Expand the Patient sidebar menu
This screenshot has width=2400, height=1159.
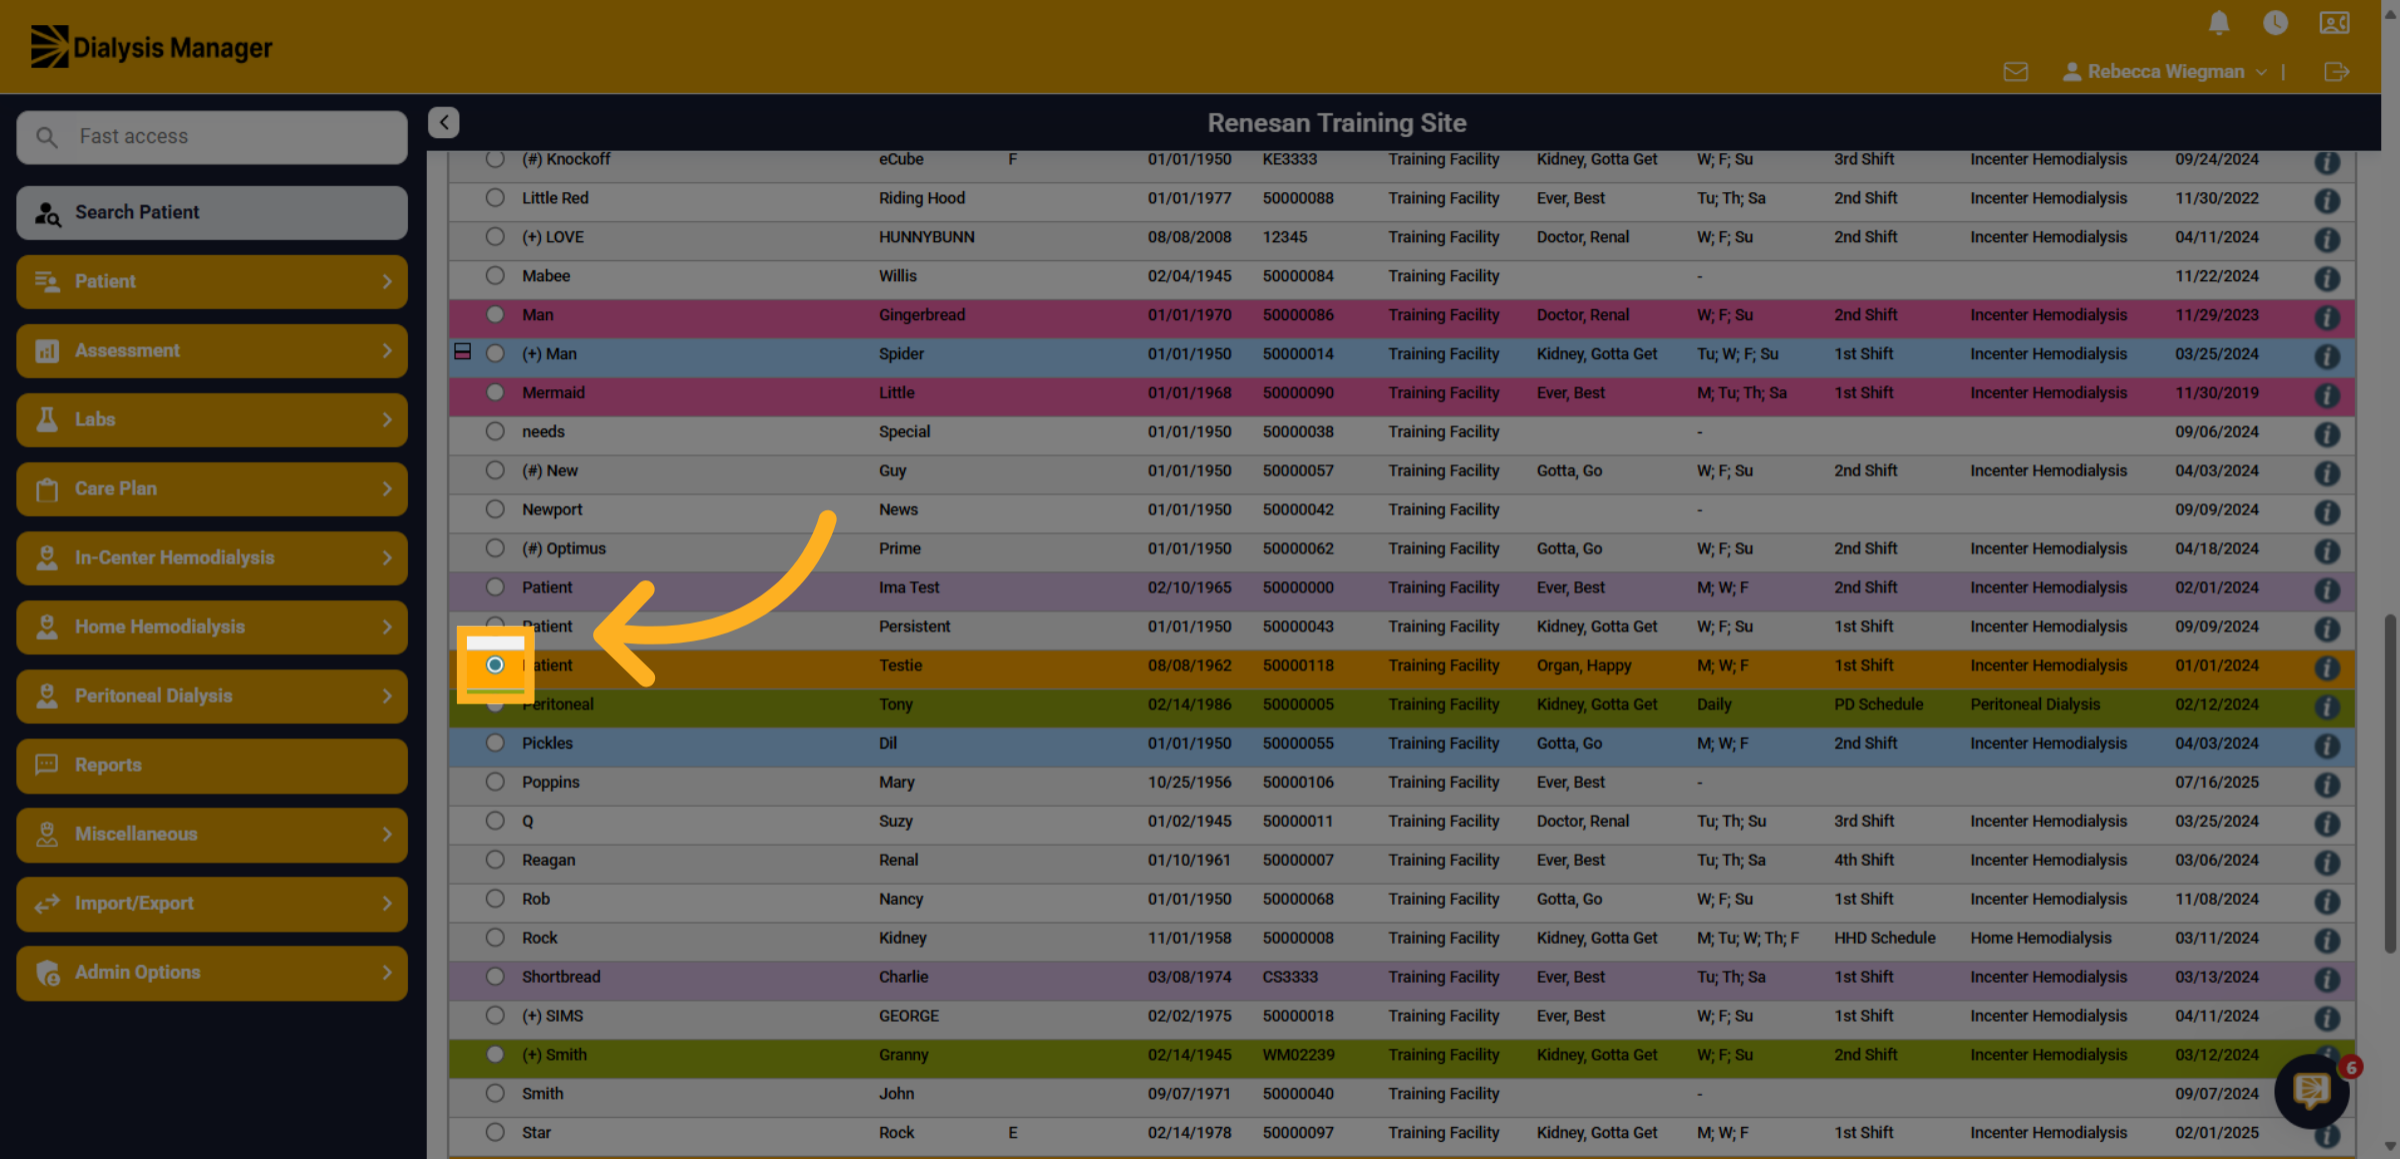pos(212,282)
